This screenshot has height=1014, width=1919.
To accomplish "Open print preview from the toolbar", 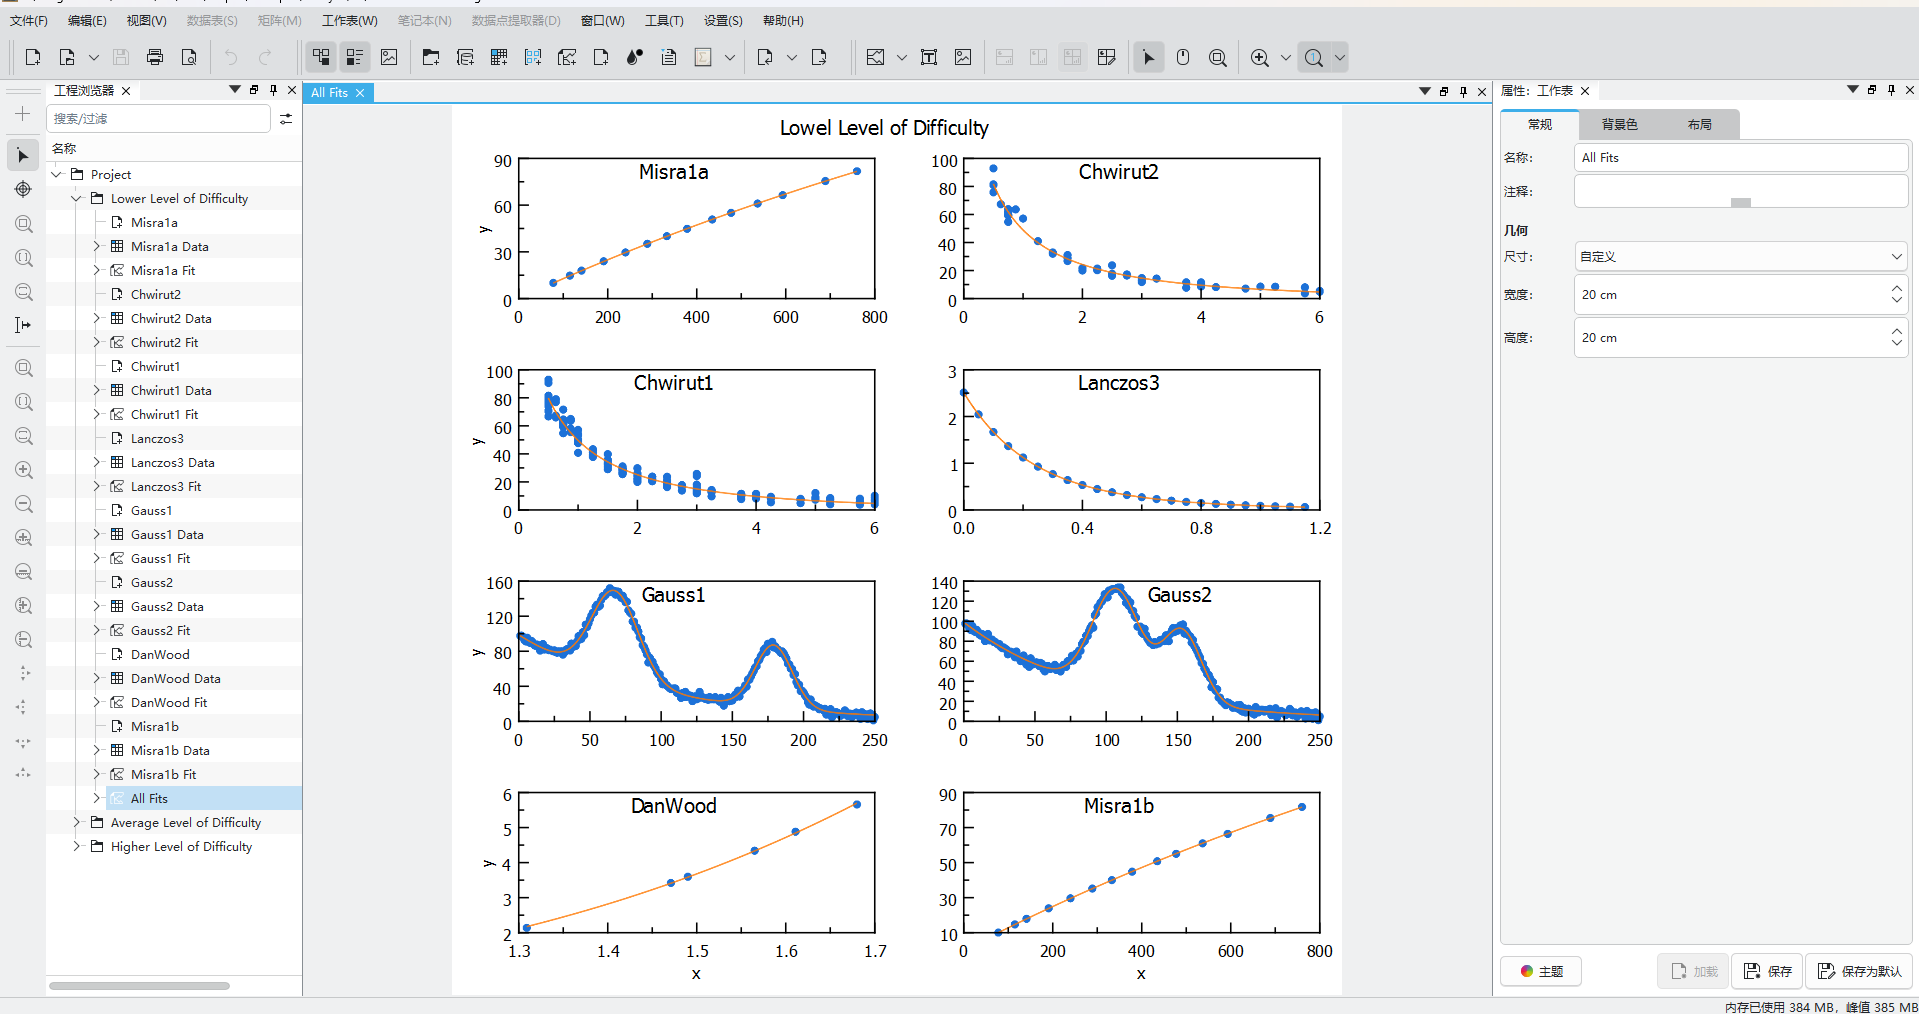I will tap(189, 57).
